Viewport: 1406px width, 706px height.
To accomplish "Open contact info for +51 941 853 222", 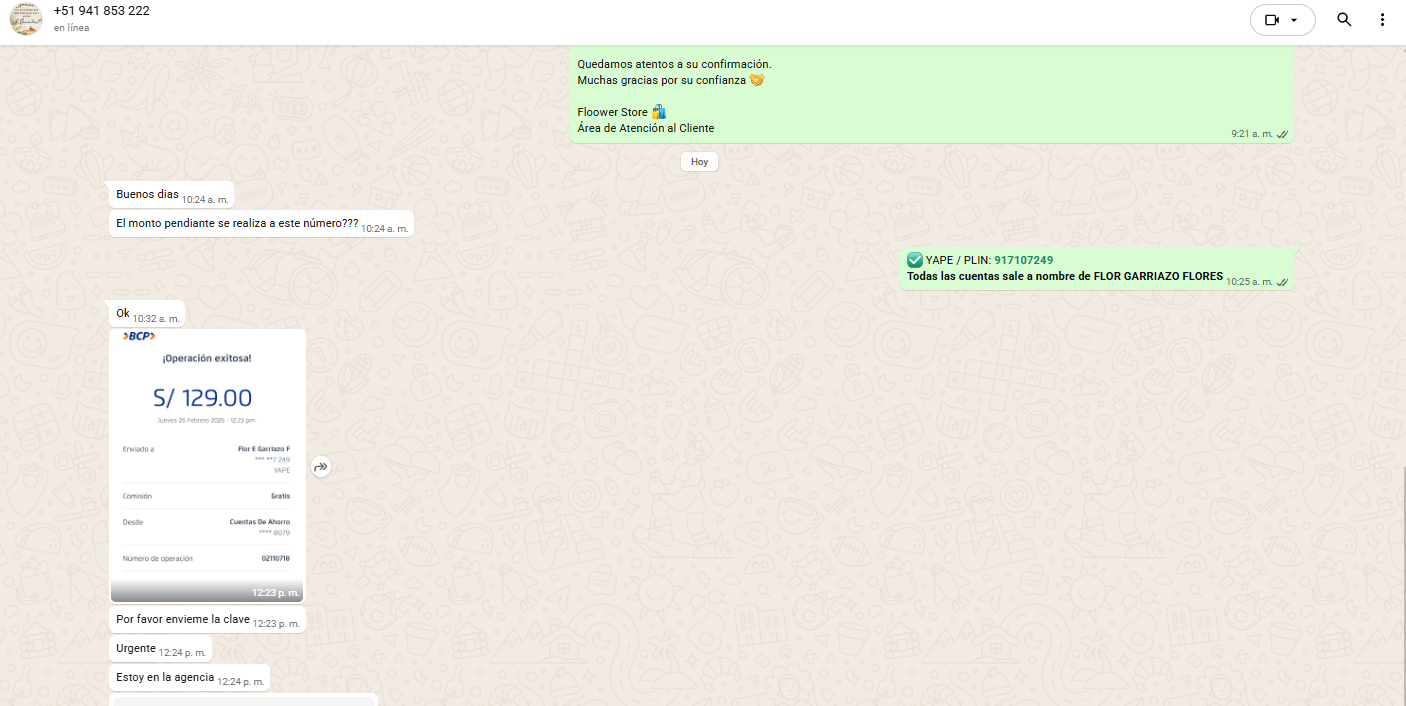I will pos(102,11).
